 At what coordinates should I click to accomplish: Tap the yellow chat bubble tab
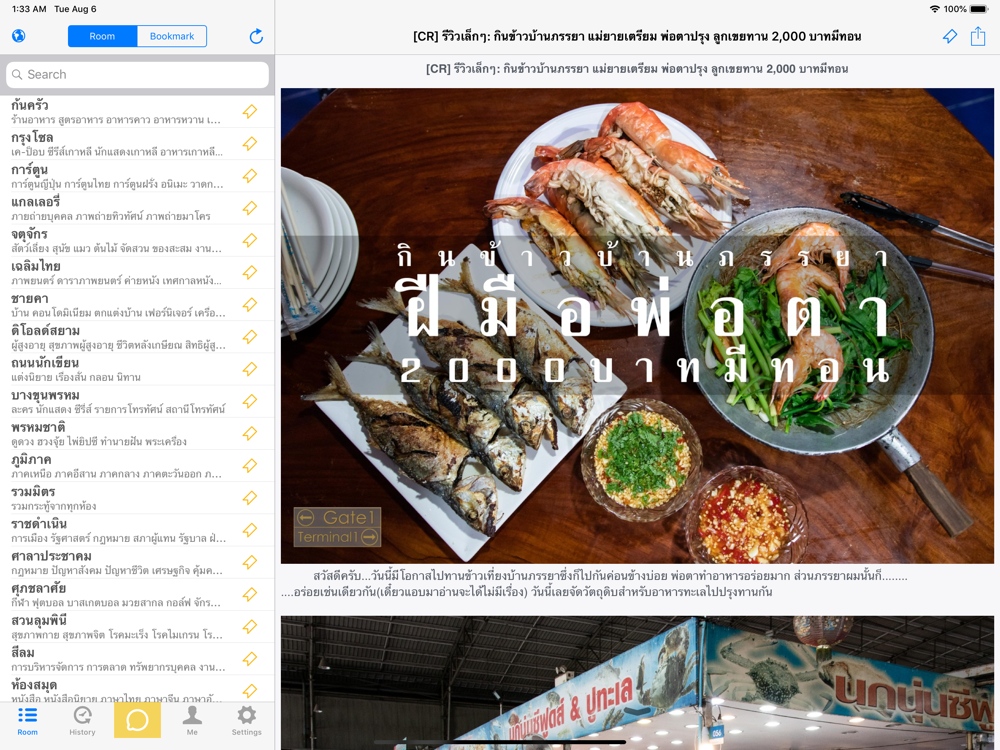coord(137,720)
